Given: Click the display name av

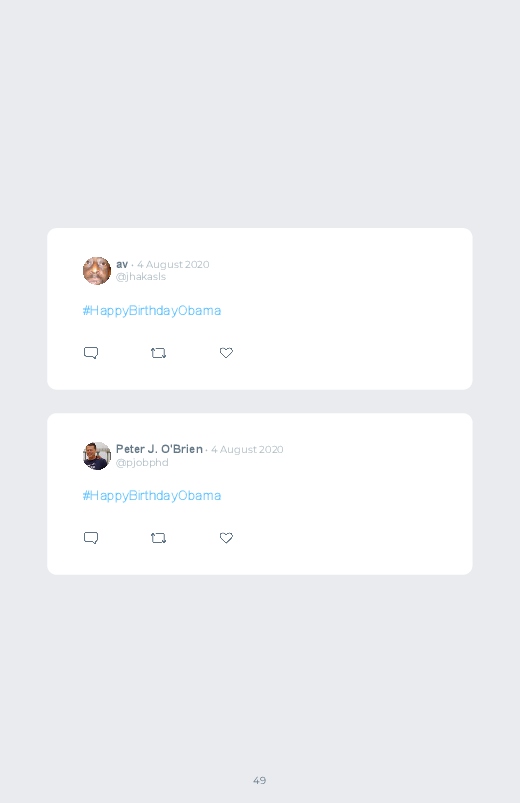Looking at the screenshot, I should tap(122, 264).
